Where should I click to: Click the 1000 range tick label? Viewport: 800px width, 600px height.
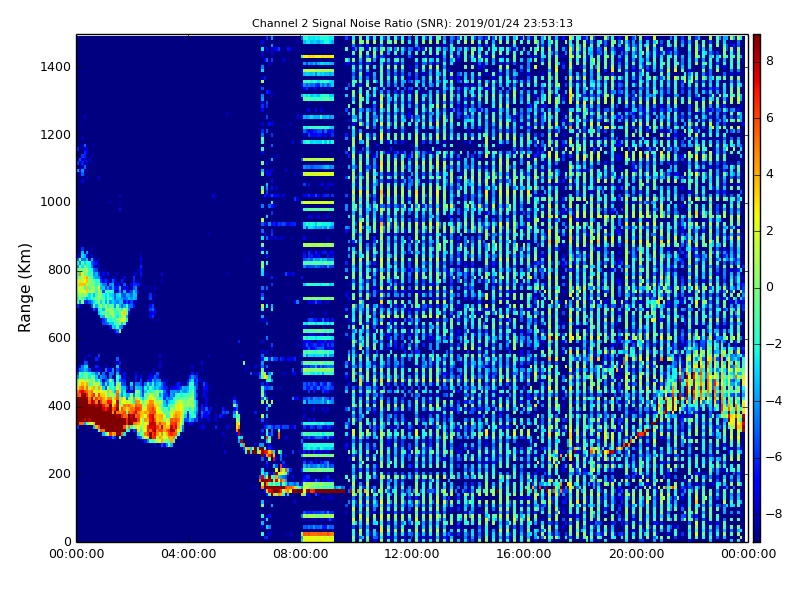56,202
